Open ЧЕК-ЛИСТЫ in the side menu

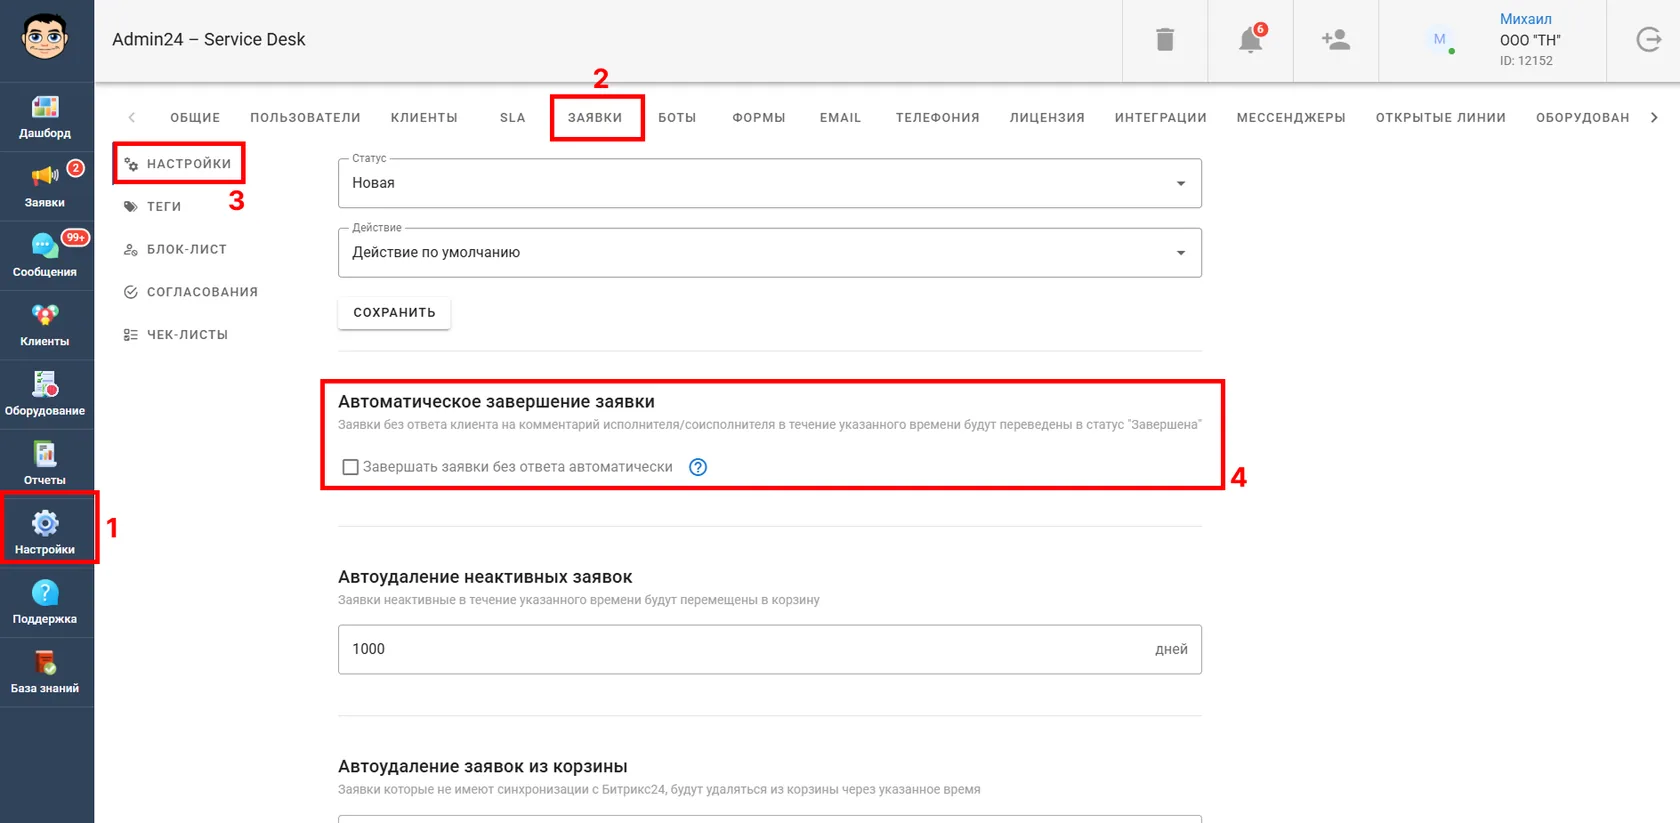click(176, 335)
